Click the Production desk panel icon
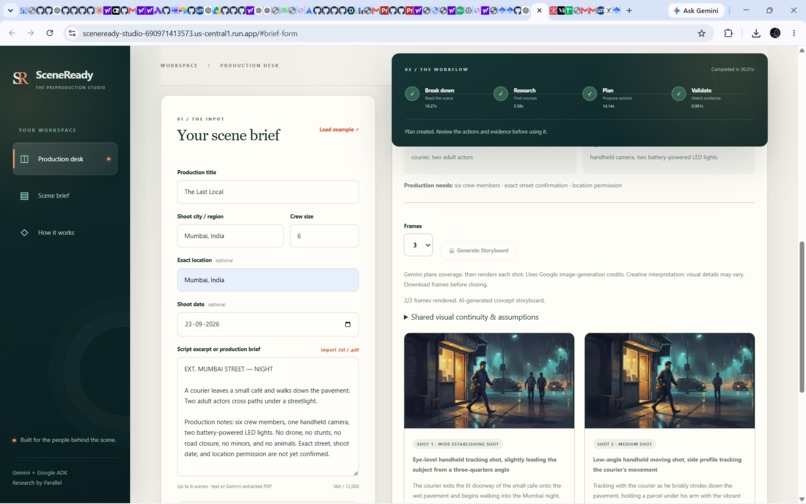The image size is (806, 504). click(24, 159)
